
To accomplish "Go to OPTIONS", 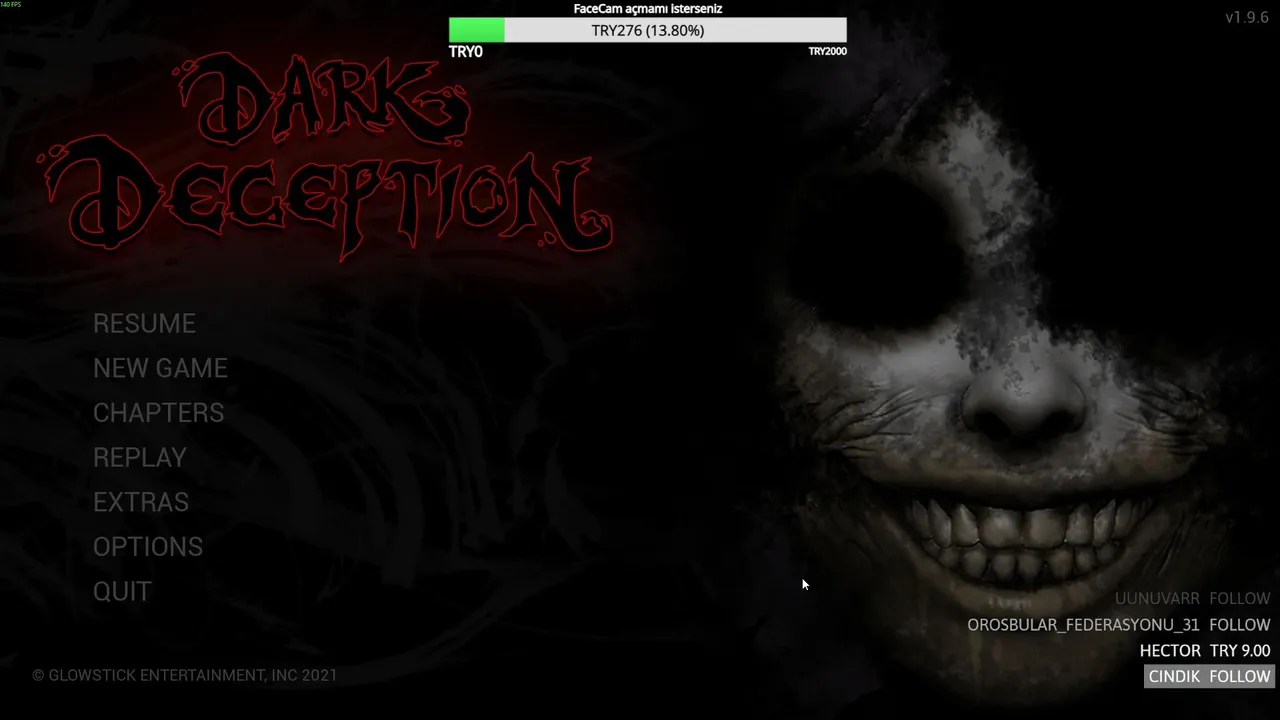I will 148,546.
